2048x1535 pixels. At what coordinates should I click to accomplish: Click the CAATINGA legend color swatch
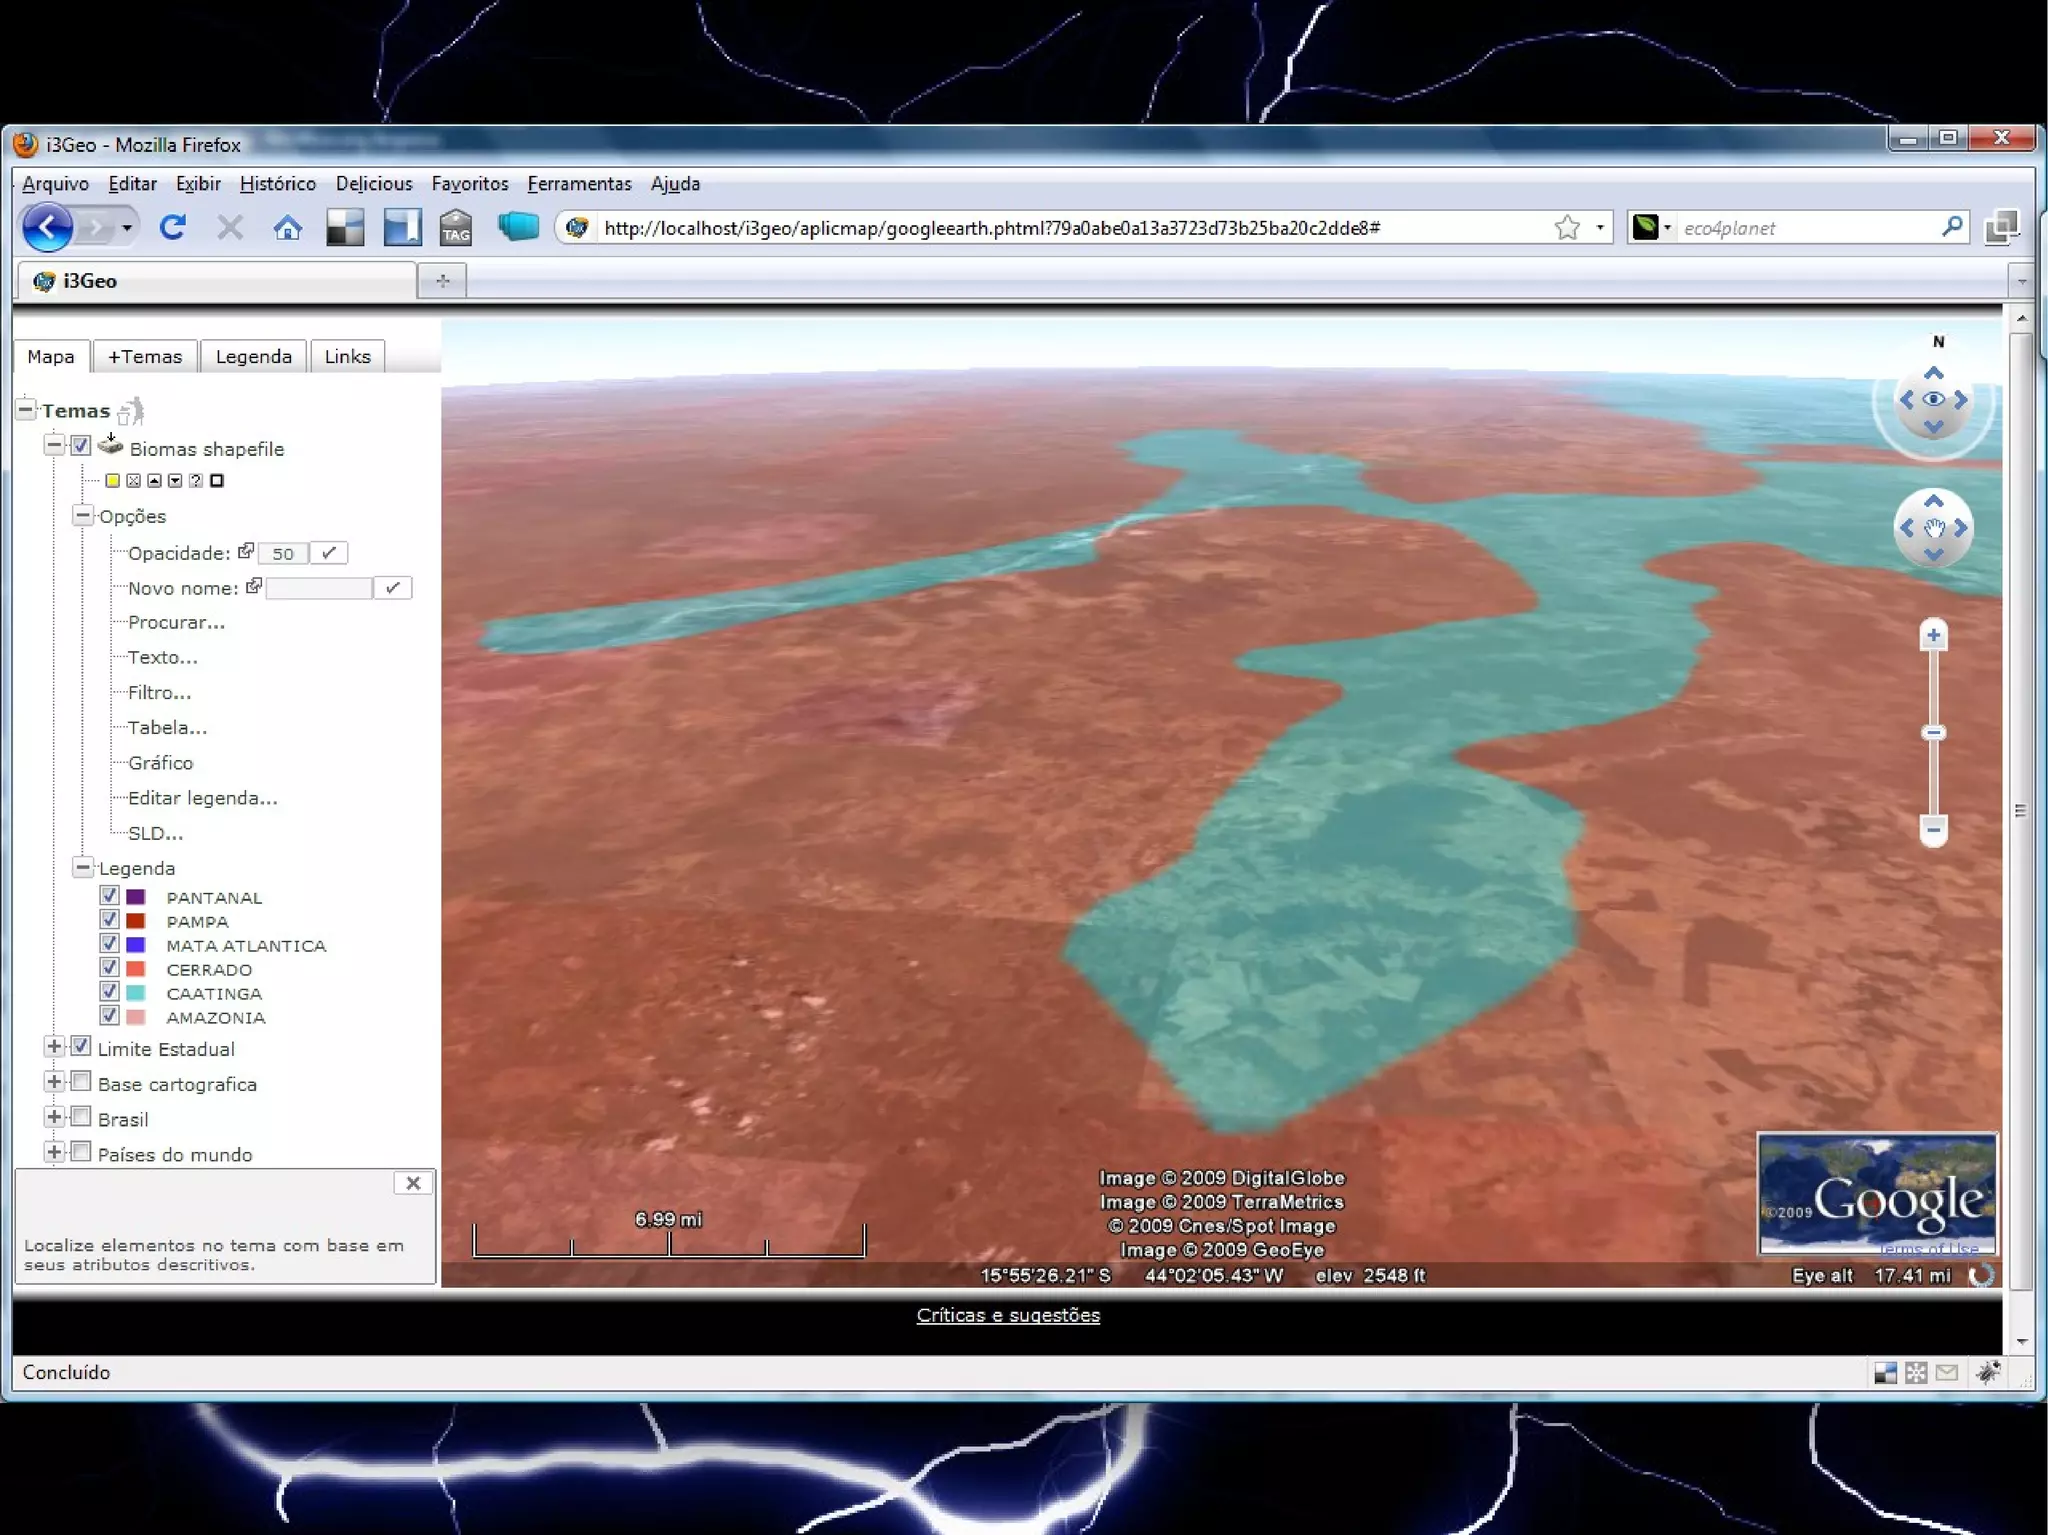(136, 992)
